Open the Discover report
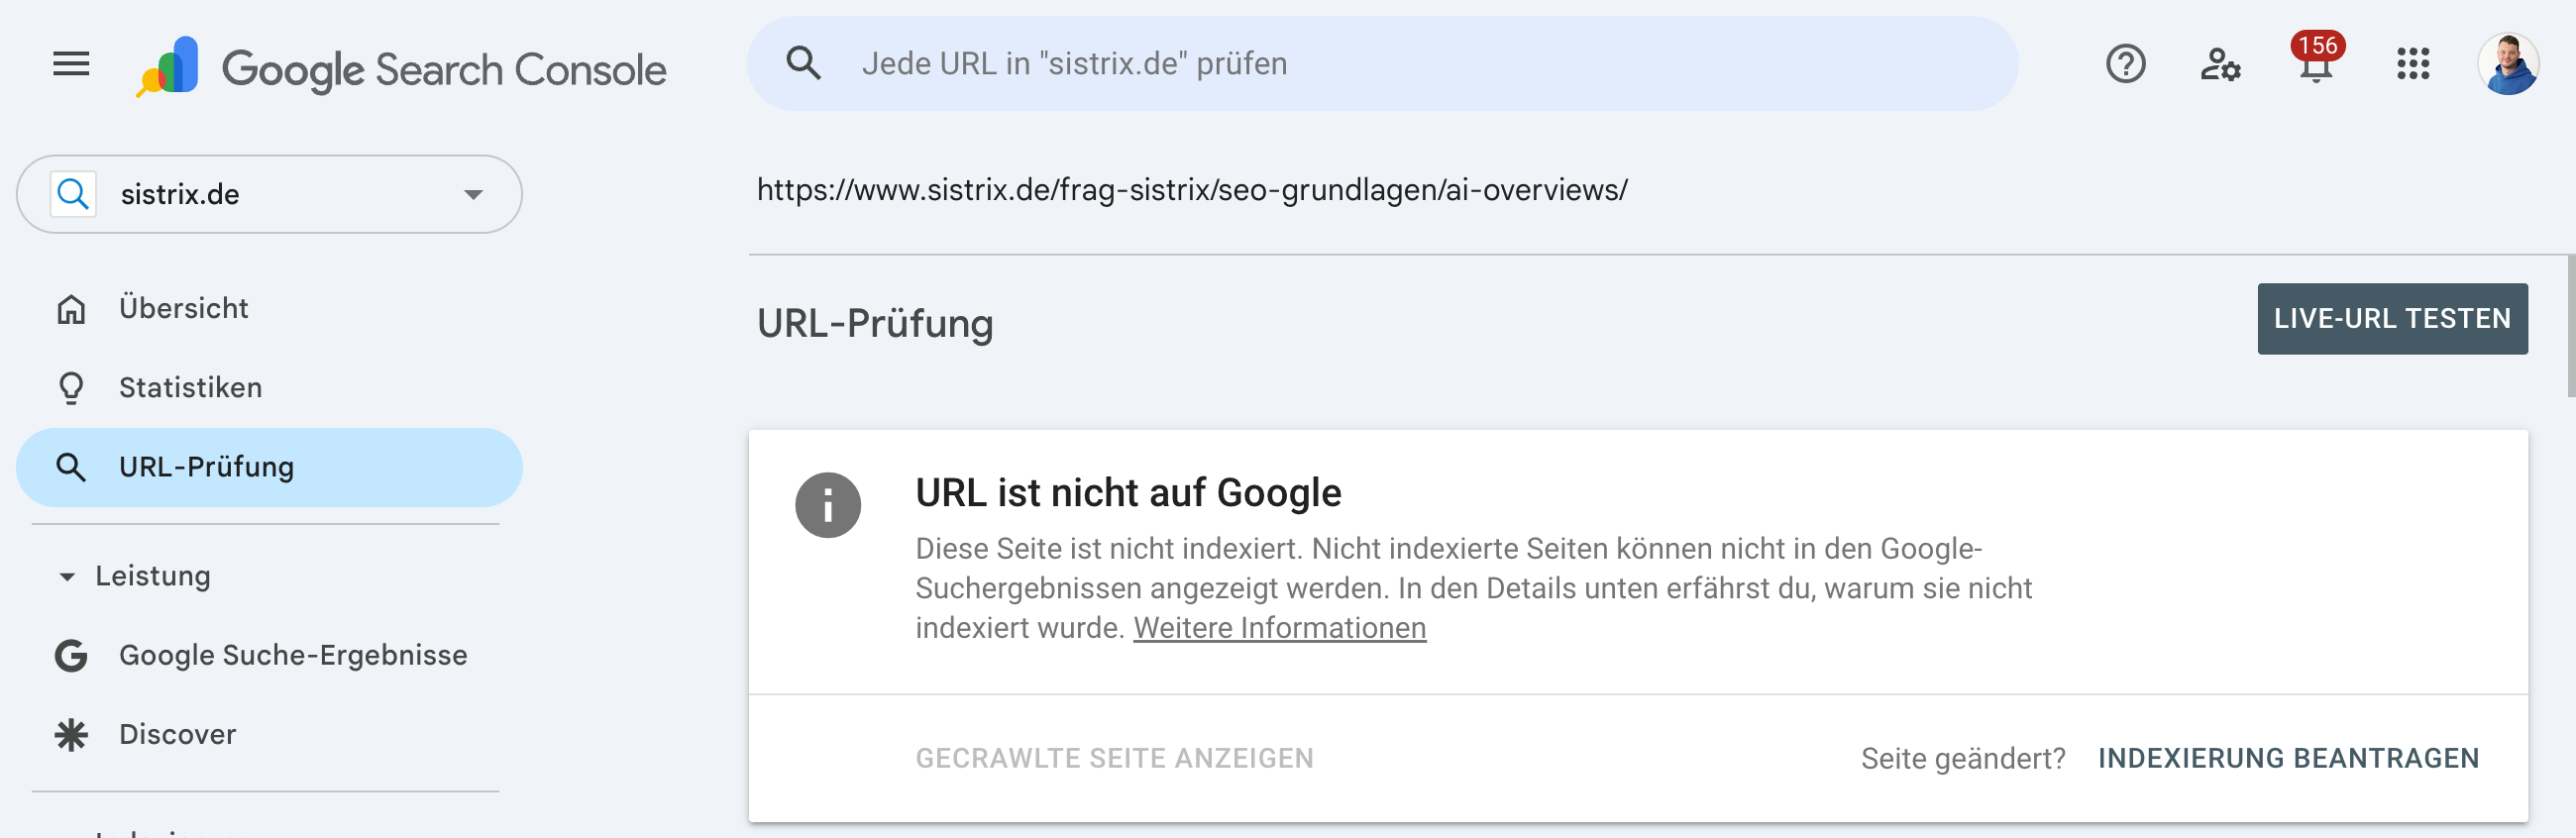 pos(269,734)
